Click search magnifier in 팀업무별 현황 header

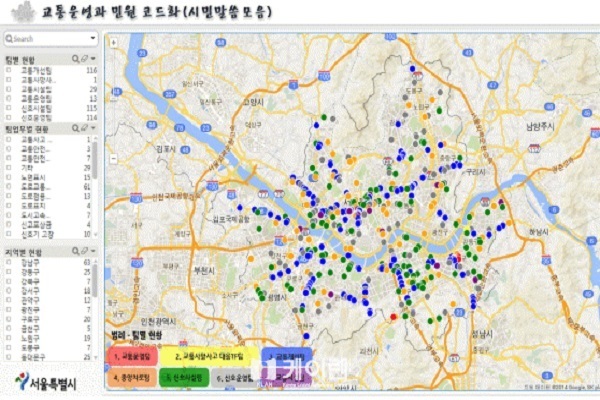[76, 128]
